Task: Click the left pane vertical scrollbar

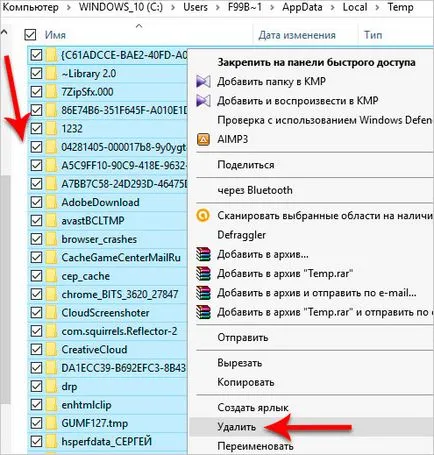Action: point(5,288)
